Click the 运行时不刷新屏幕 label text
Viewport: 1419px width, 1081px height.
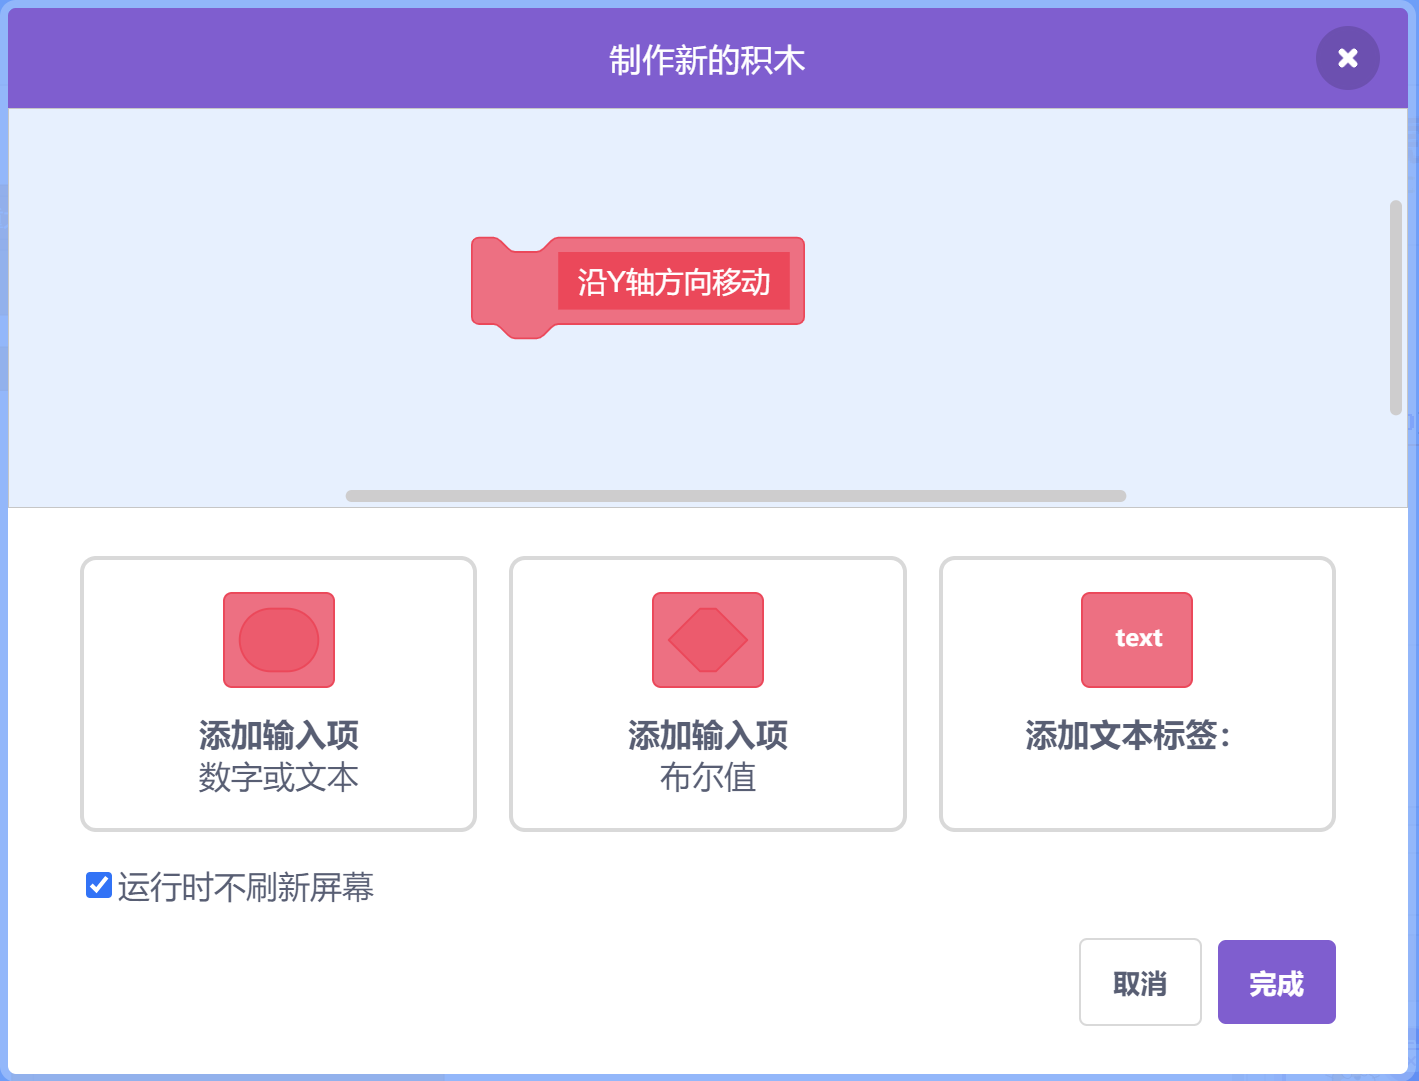coord(246,887)
